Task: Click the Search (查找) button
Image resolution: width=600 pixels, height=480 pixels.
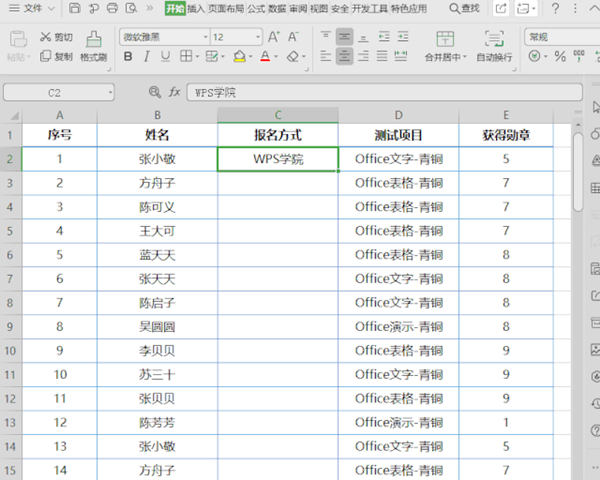Action: coord(463,9)
